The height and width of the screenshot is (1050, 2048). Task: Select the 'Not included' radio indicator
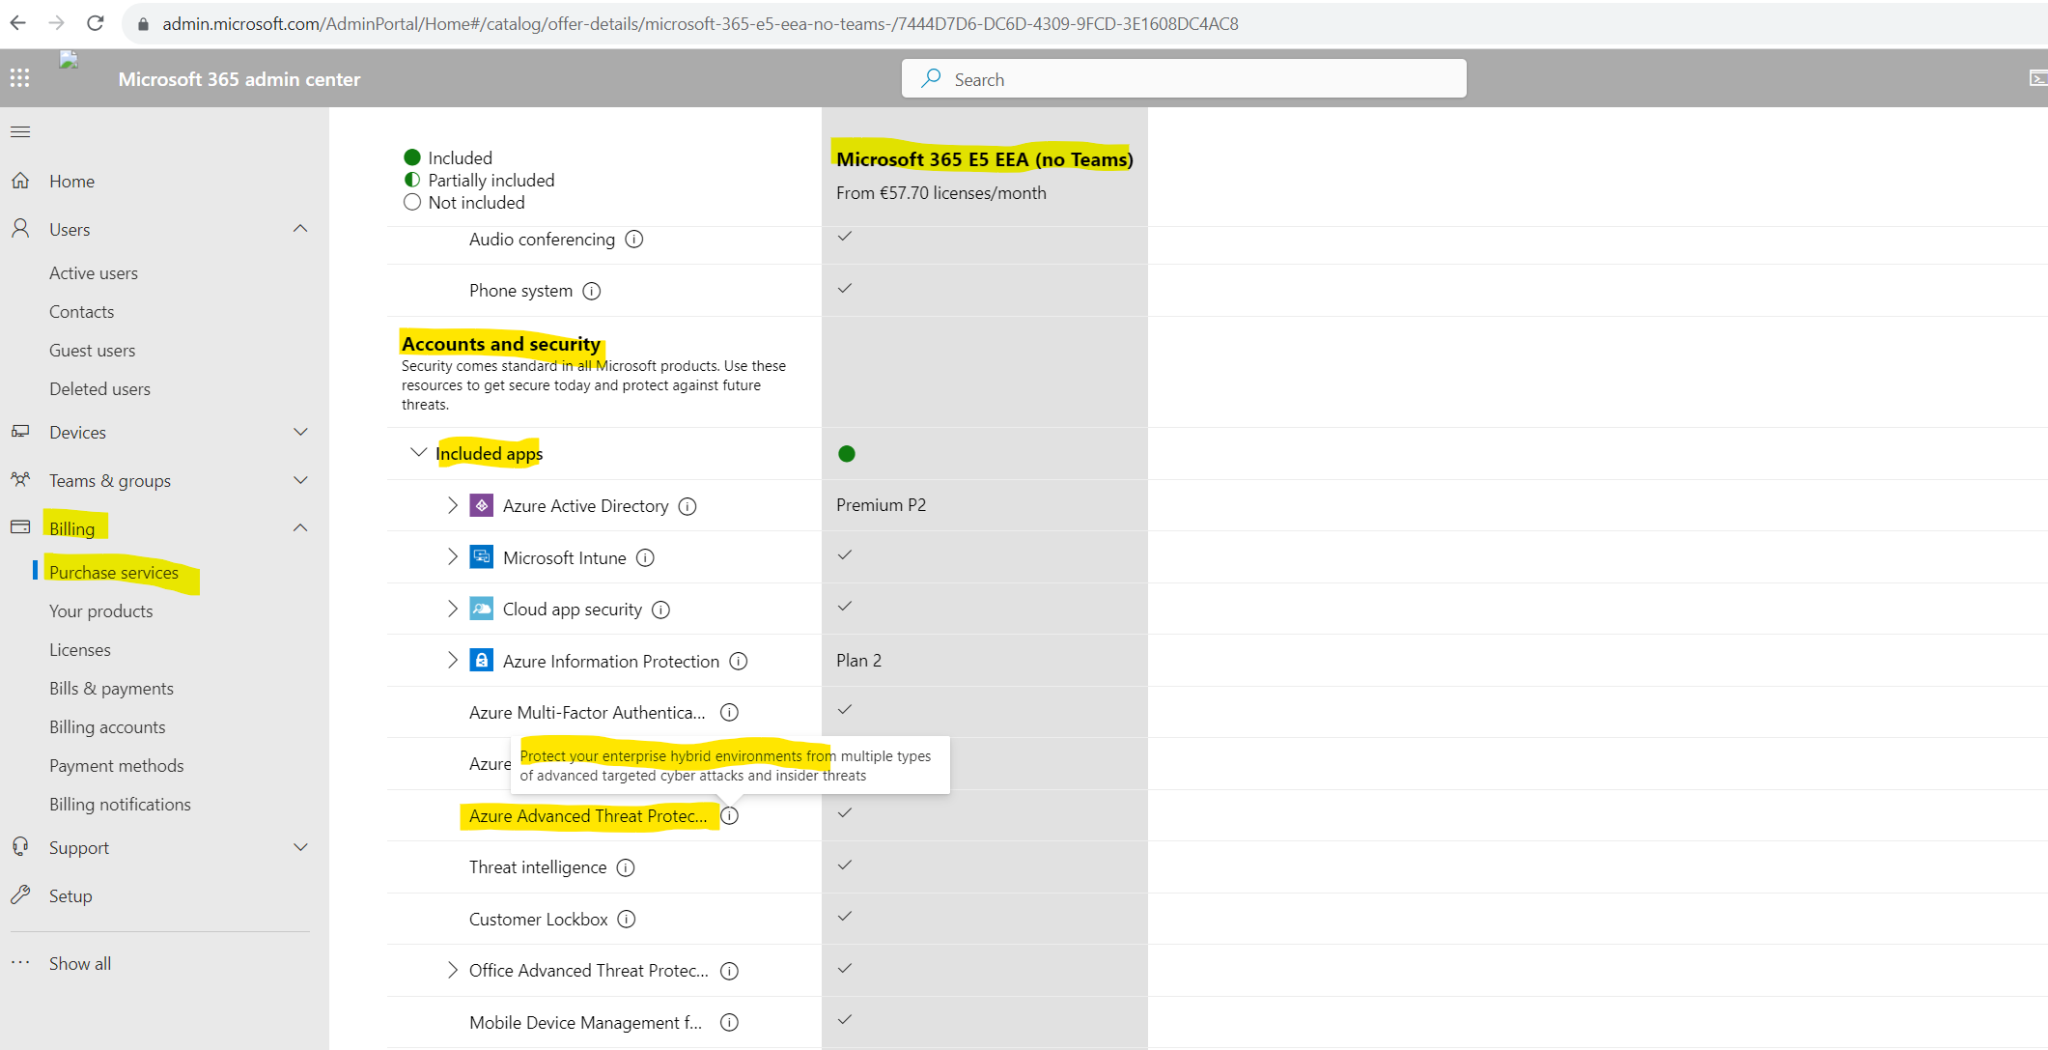pyautogui.click(x=412, y=202)
